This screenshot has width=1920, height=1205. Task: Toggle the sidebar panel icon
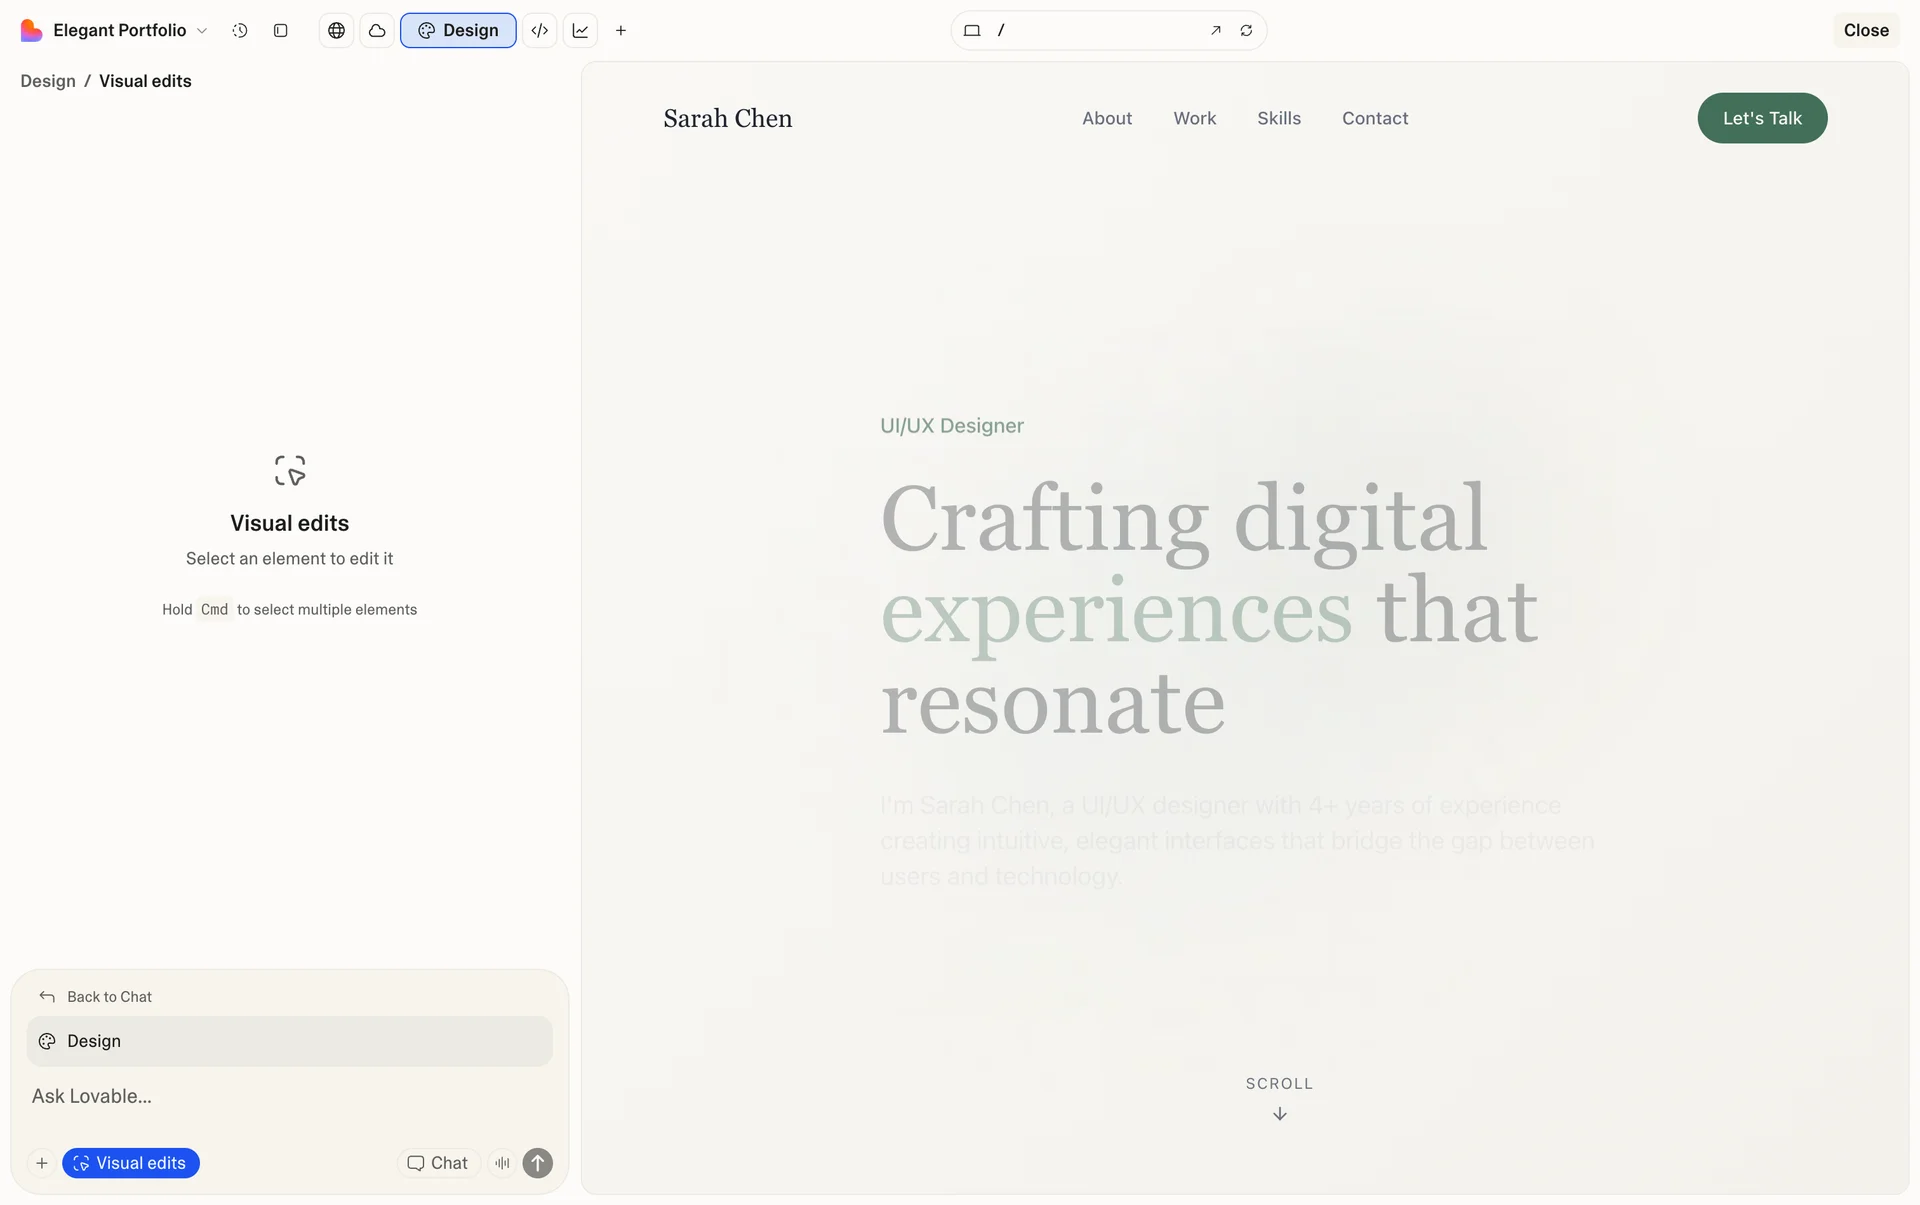[x=281, y=30]
